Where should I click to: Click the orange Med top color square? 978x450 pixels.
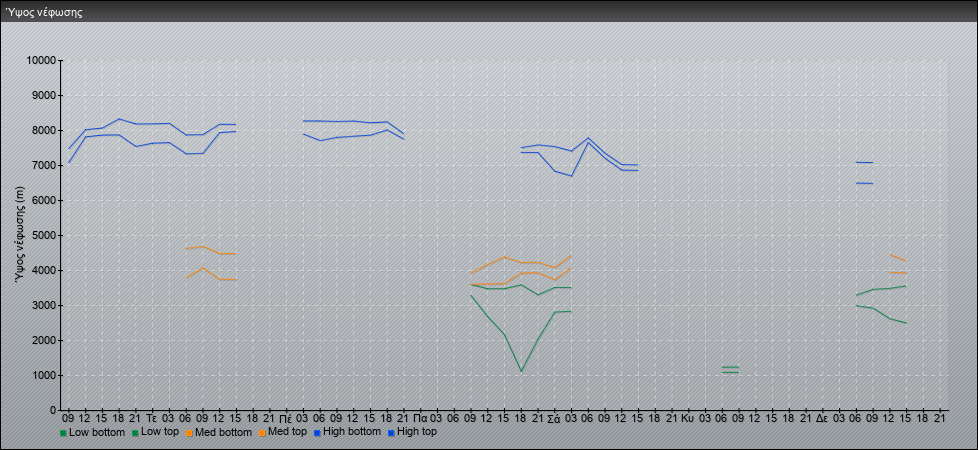262,433
